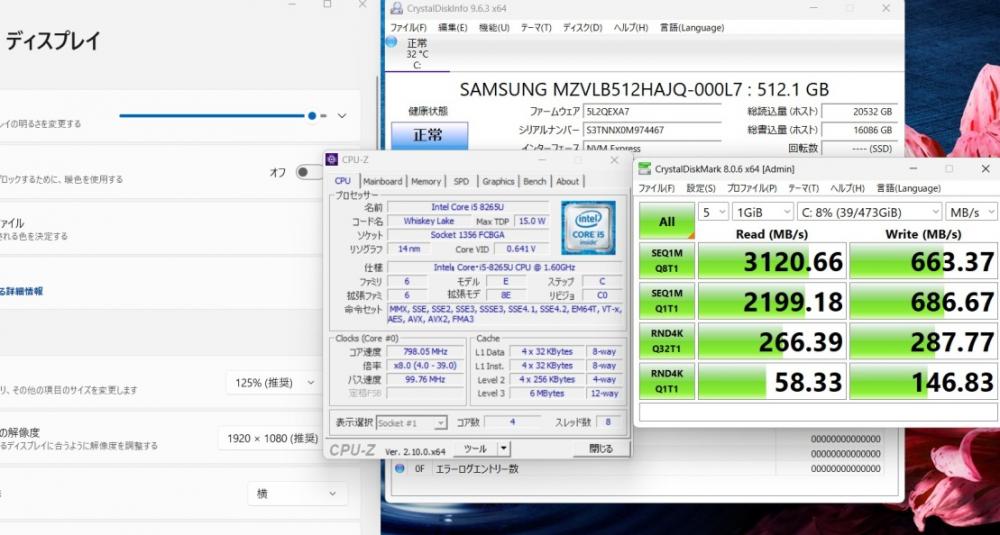This screenshot has width=1000, height=535.
Task: Open ディスク(D) menu in CrystalDiskInfo
Action: 582,28
